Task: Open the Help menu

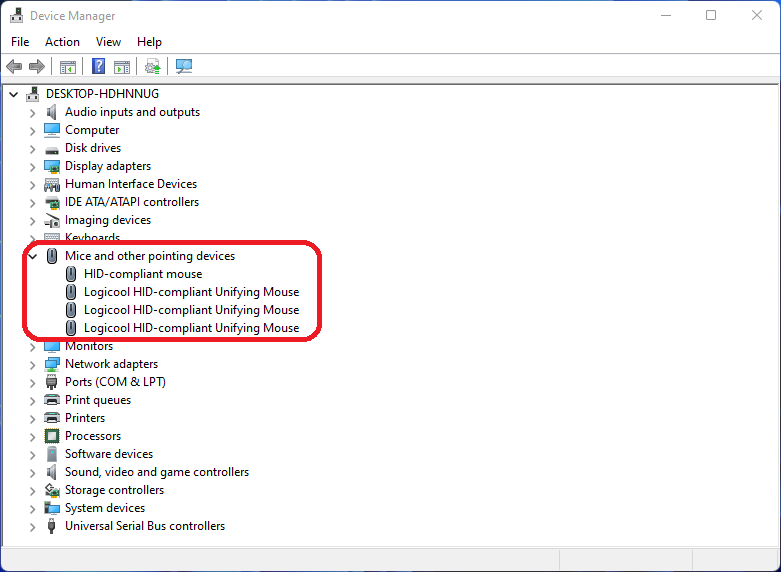Action: [149, 42]
